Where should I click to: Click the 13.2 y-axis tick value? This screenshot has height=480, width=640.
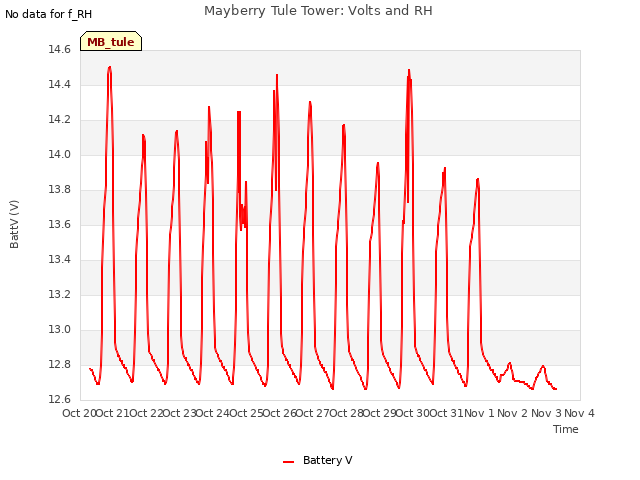[59, 294]
